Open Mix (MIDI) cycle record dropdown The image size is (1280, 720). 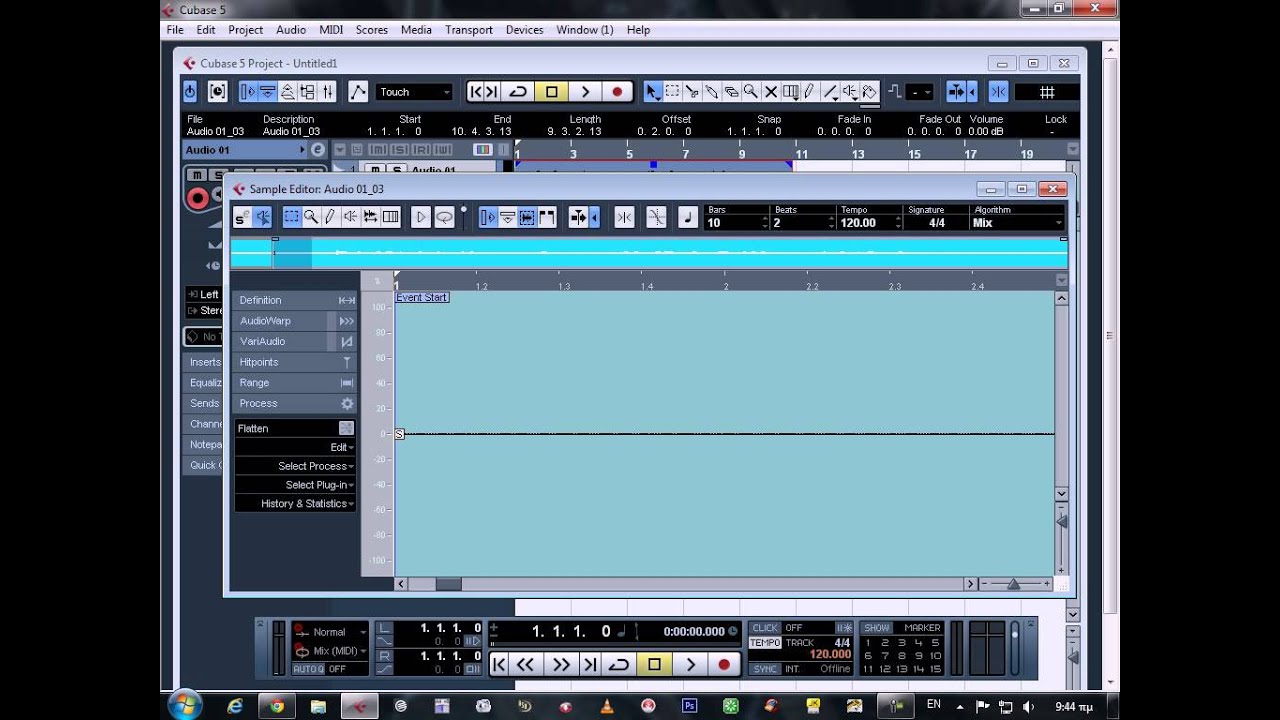pyautogui.click(x=331, y=651)
